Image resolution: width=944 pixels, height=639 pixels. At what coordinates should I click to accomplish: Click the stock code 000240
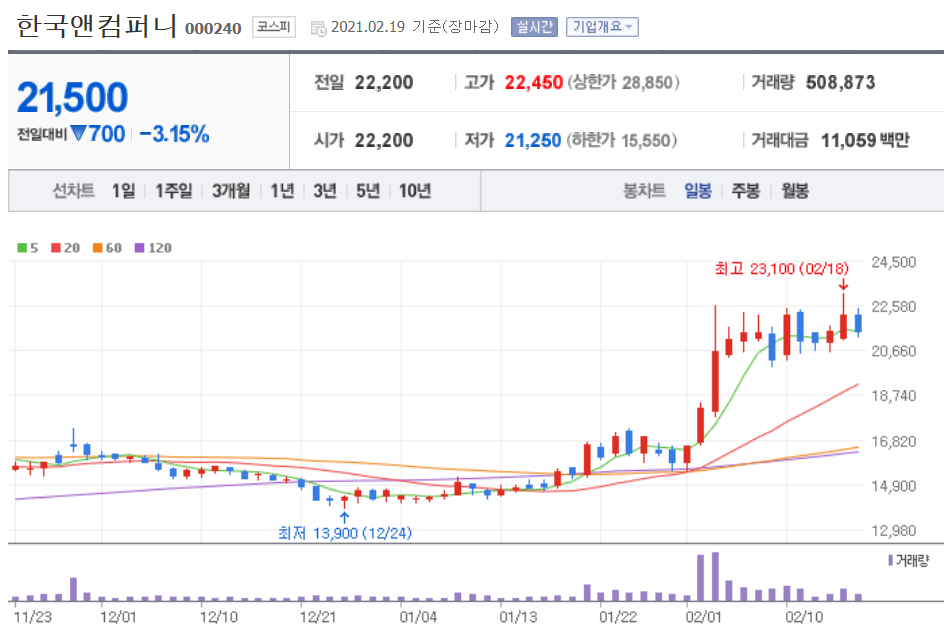(x=213, y=28)
